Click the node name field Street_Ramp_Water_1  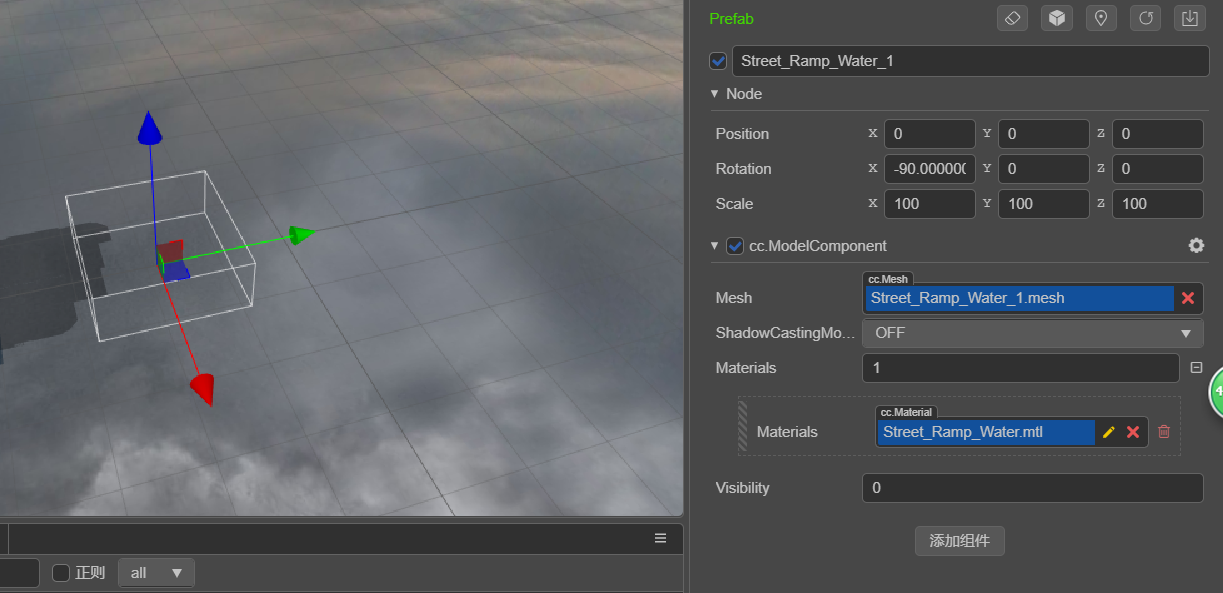tap(971, 61)
